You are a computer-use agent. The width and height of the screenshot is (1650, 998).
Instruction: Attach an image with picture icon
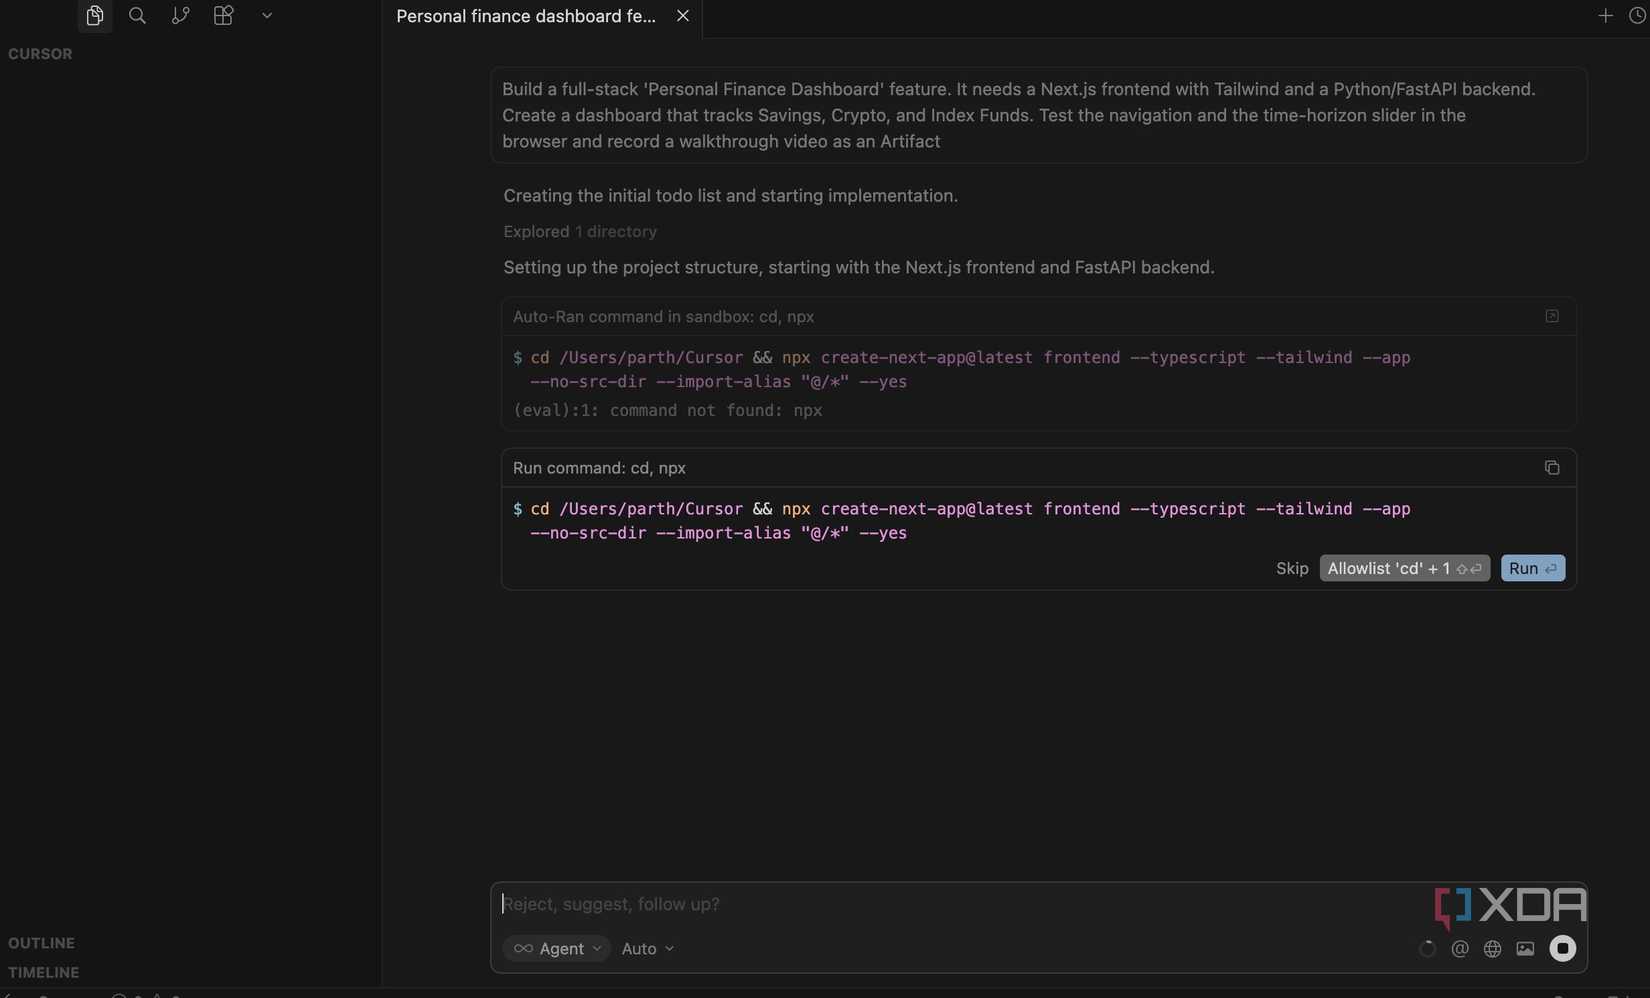point(1525,949)
